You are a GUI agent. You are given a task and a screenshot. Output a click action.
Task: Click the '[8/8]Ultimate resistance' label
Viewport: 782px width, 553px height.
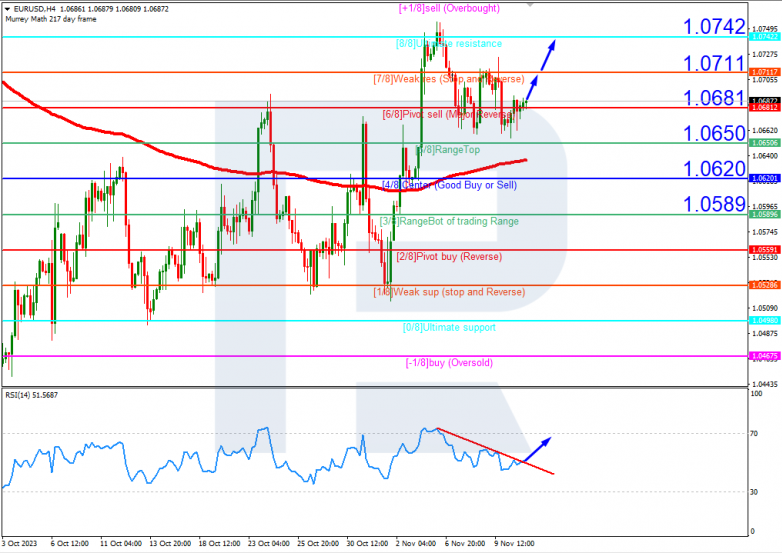point(449,43)
